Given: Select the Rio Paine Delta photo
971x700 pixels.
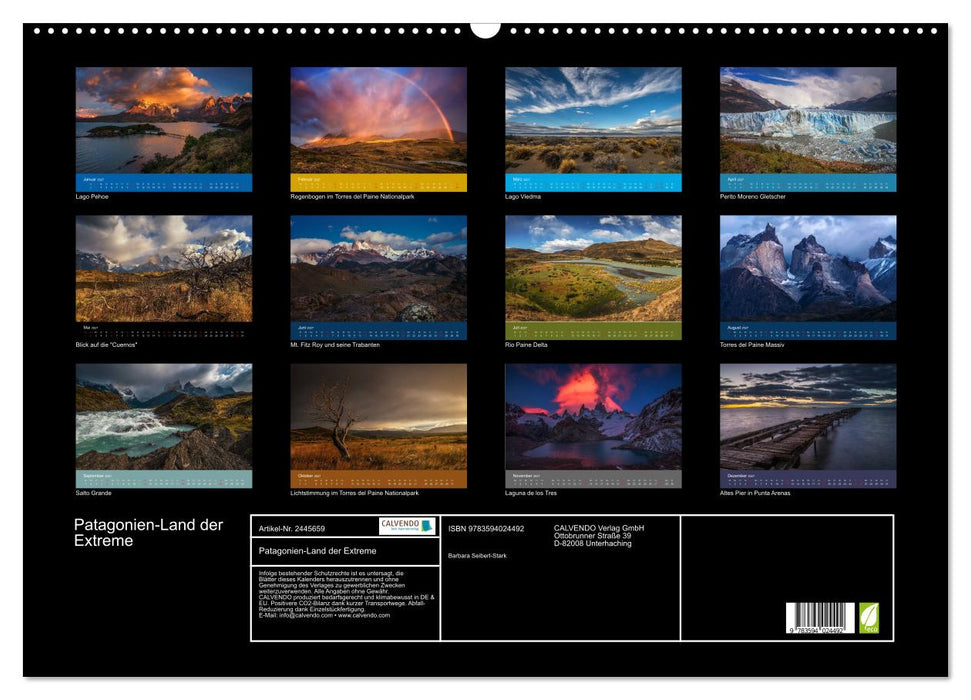Looking at the screenshot, I should click(593, 268).
